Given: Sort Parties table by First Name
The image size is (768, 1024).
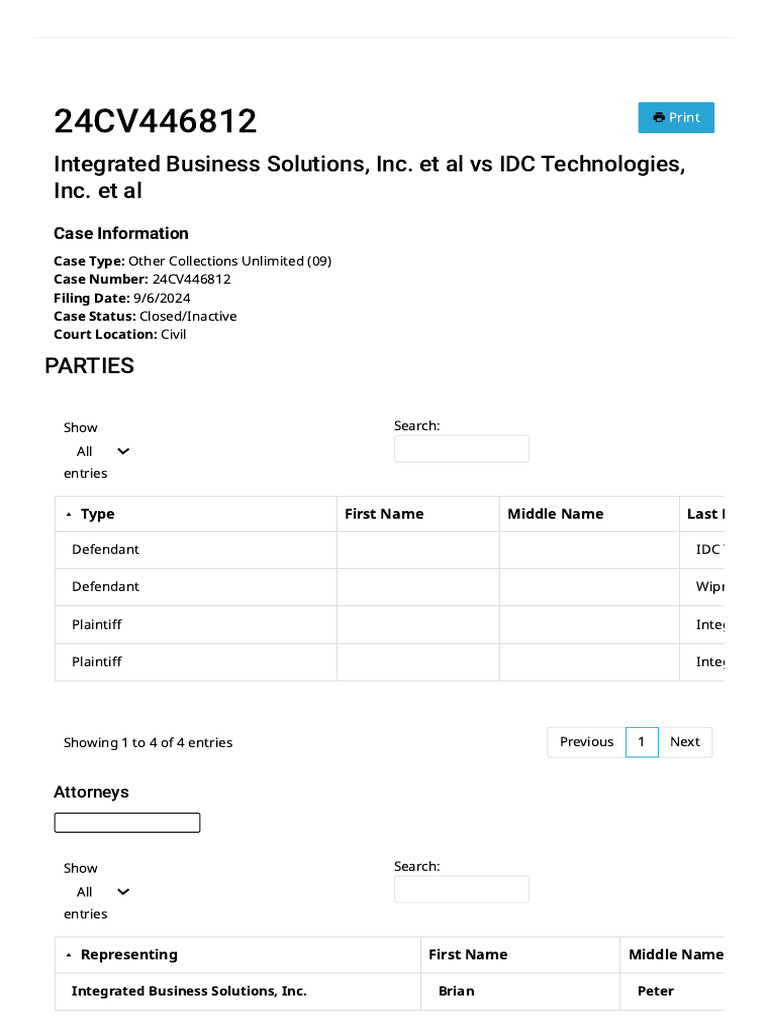Looking at the screenshot, I should 384,514.
